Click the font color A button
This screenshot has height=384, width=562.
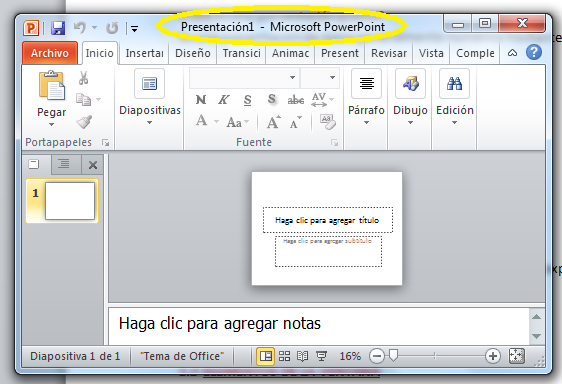point(201,121)
